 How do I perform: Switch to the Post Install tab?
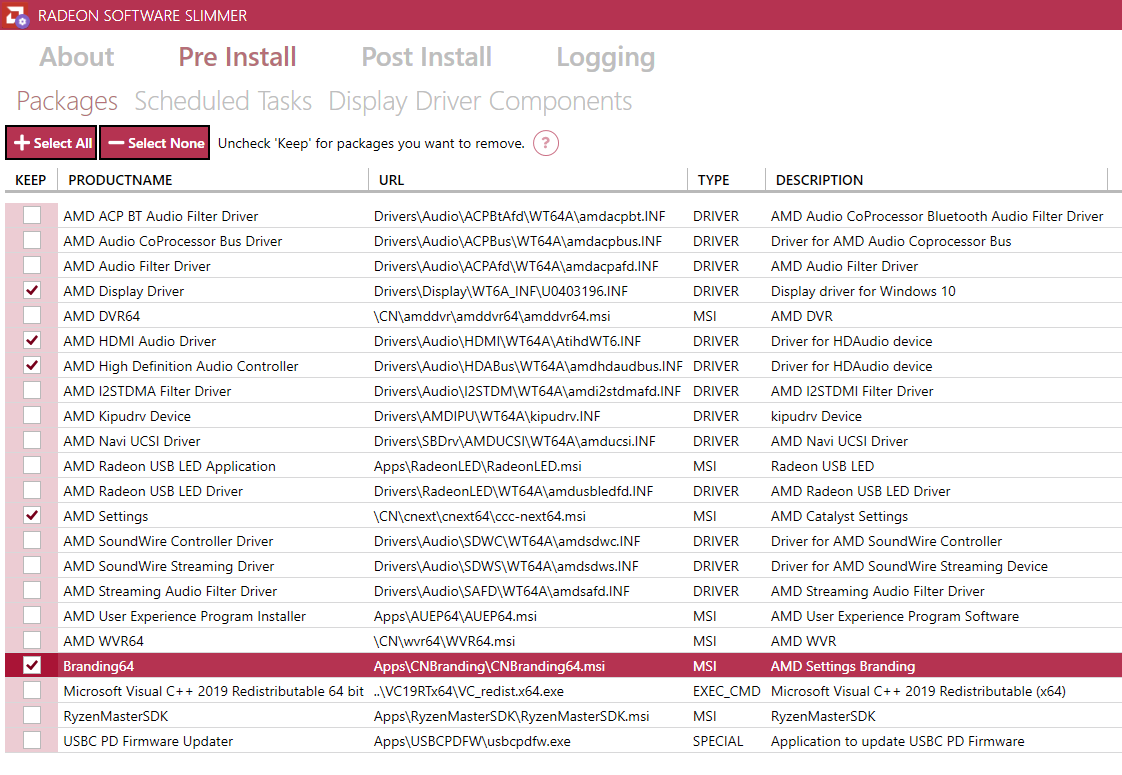tap(426, 57)
